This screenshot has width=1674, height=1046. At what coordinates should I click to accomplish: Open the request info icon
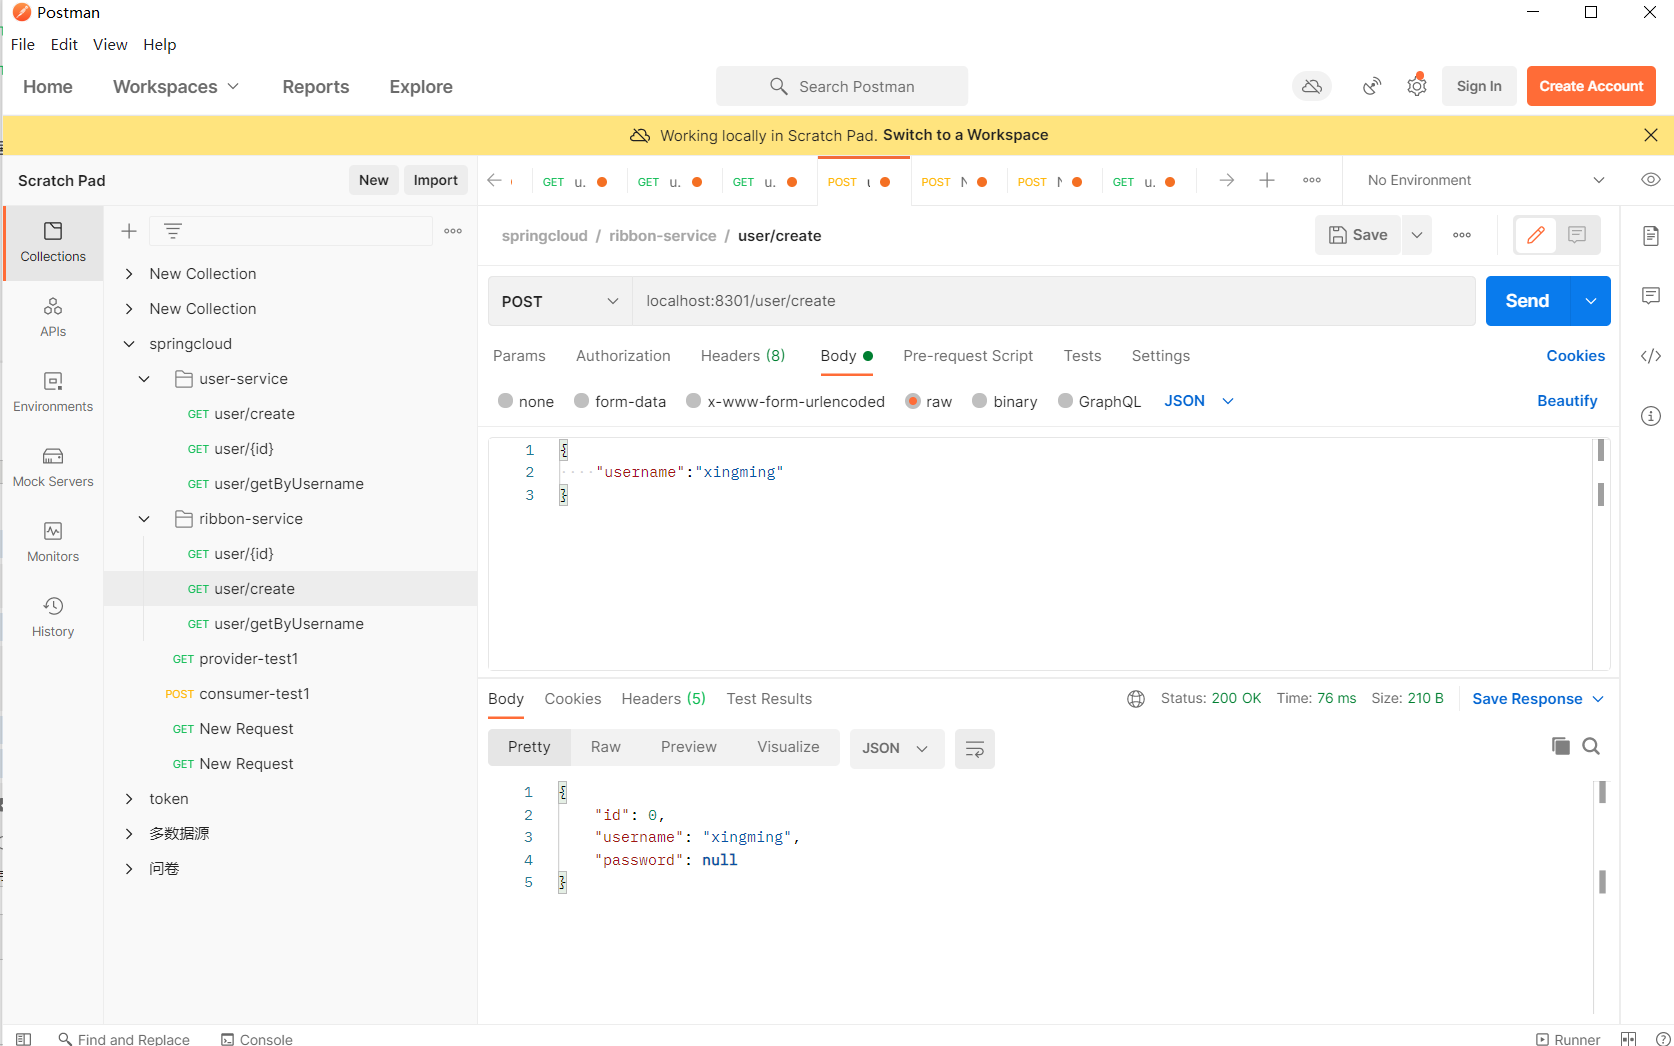coord(1651,416)
